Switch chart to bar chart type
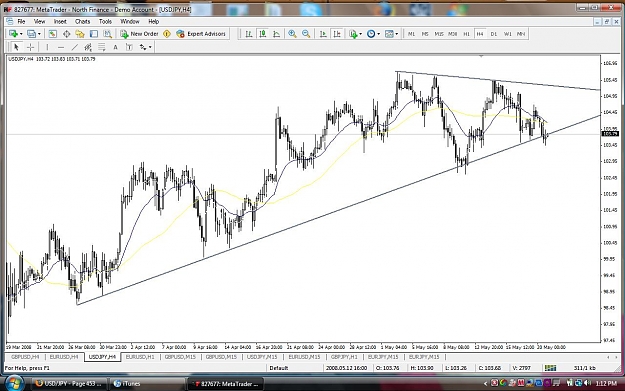 [x=249, y=34]
